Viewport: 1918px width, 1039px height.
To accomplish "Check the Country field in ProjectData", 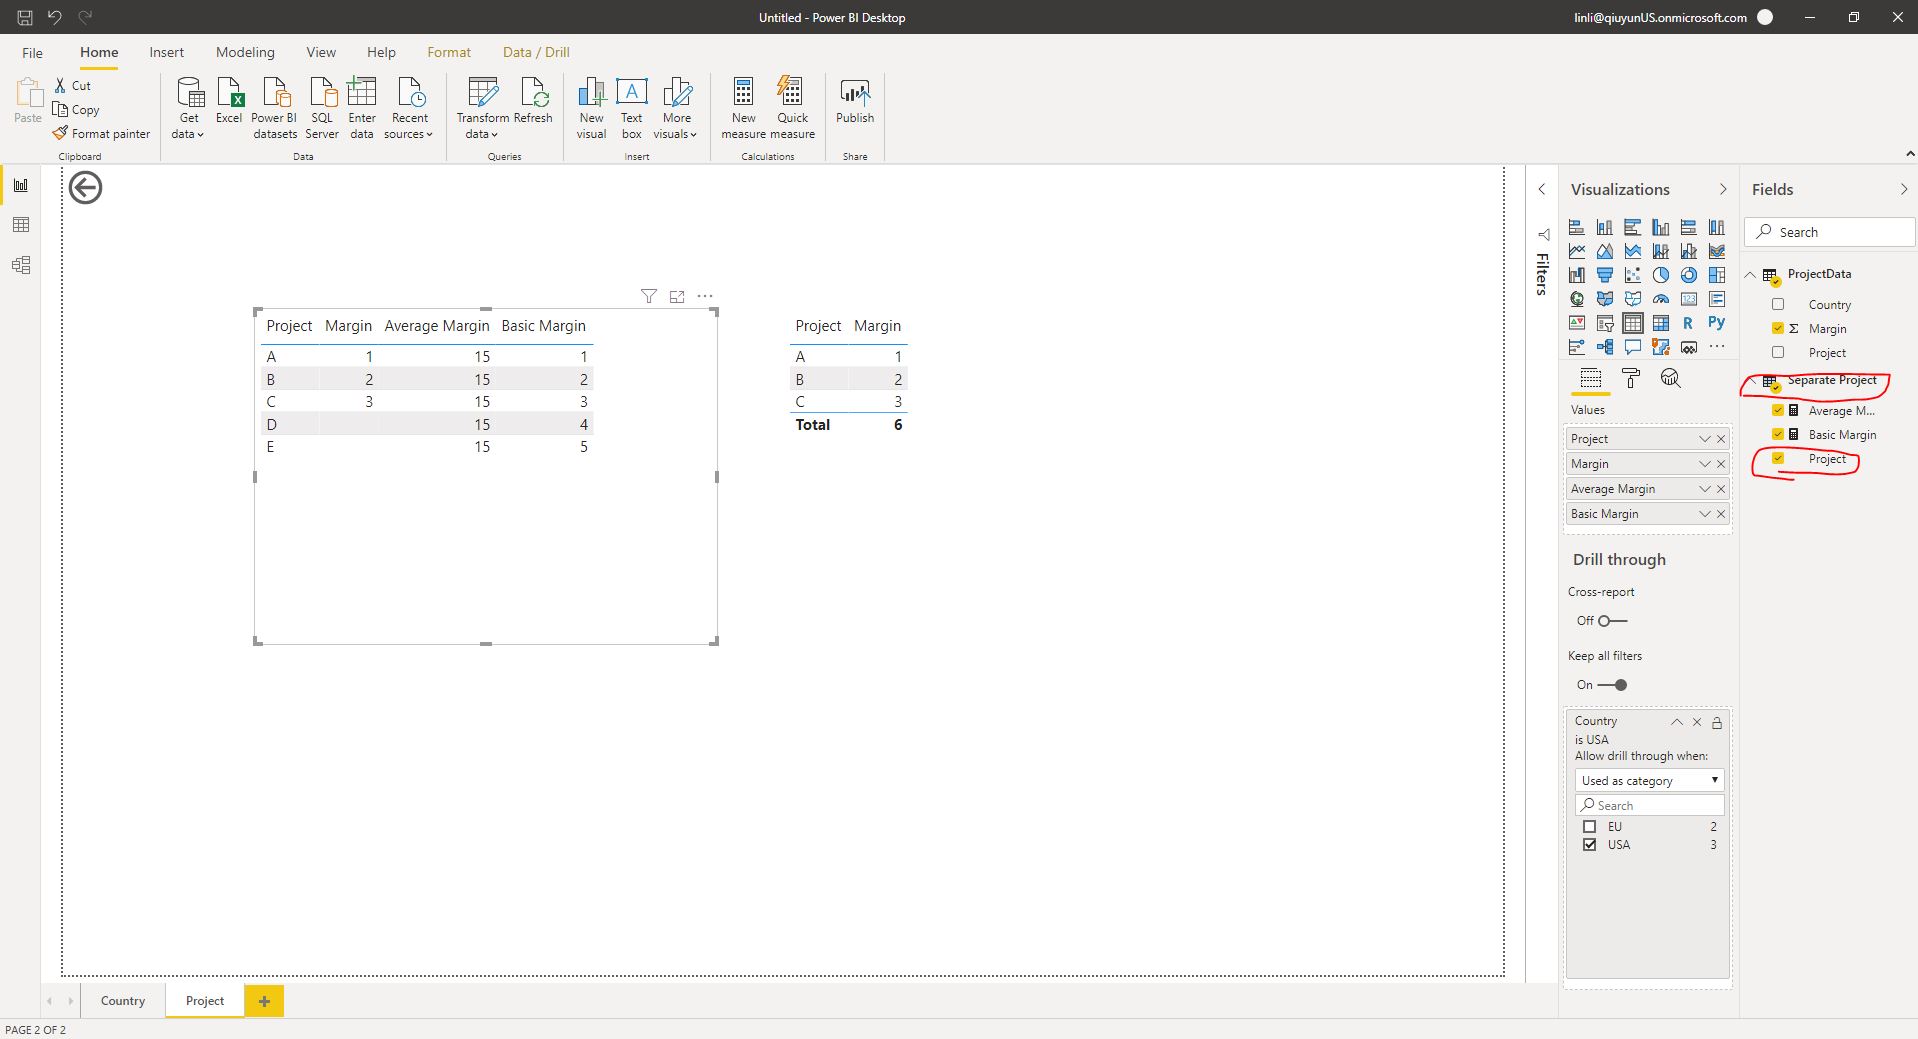I will click(1778, 304).
